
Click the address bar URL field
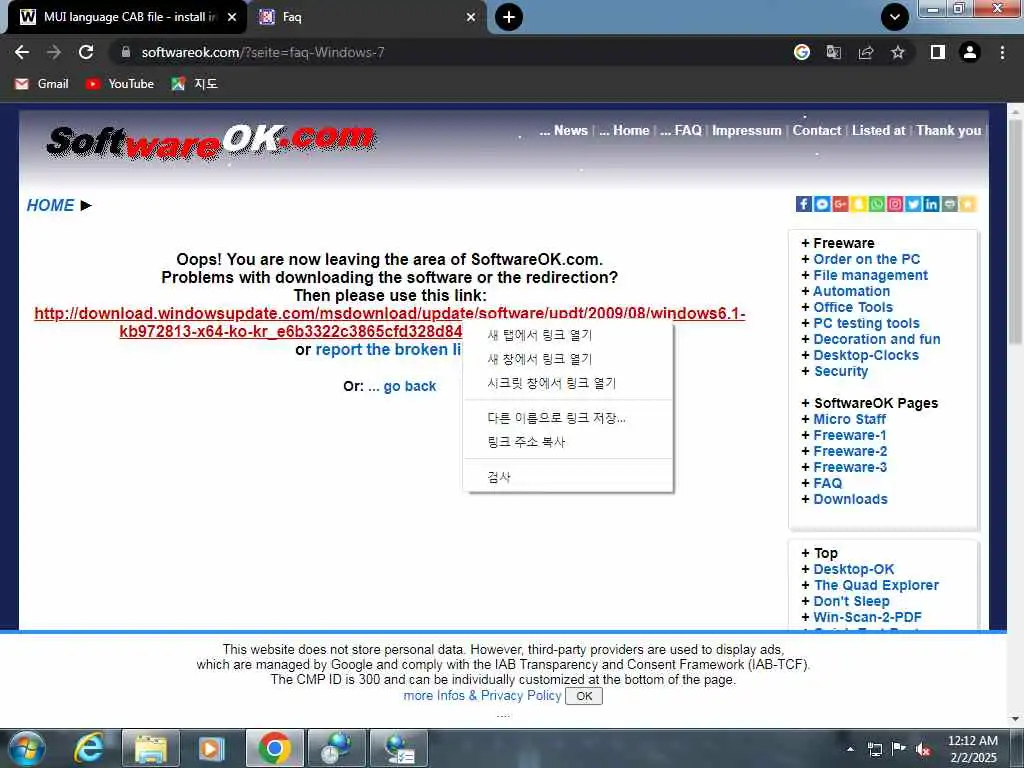[x=451, y=52]
